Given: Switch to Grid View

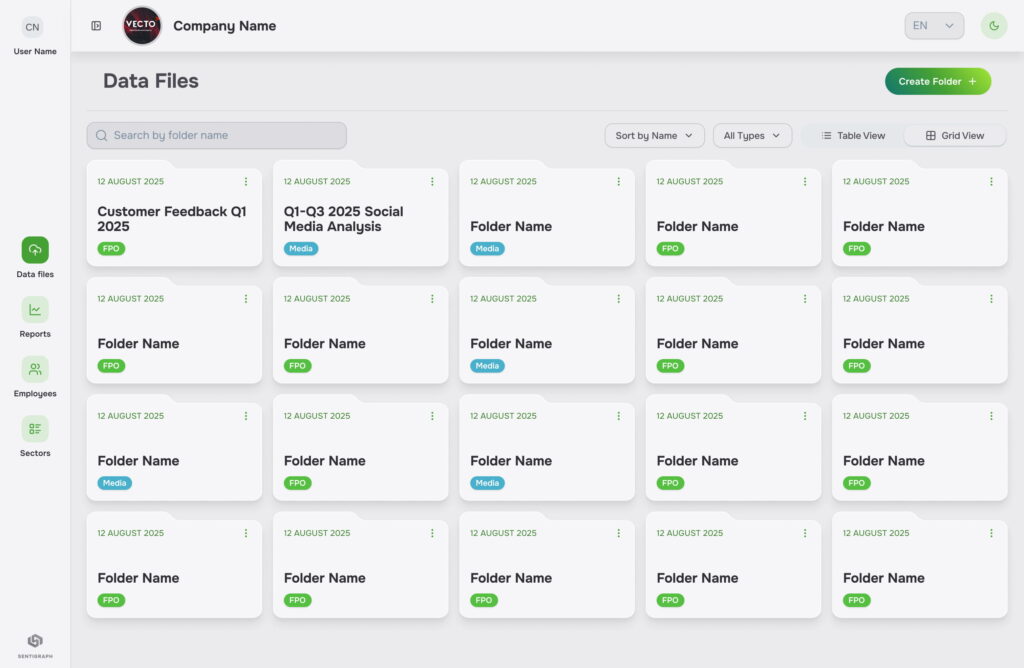Looking at the screenshot, I should pyautogui.click(x=954, y=136).
